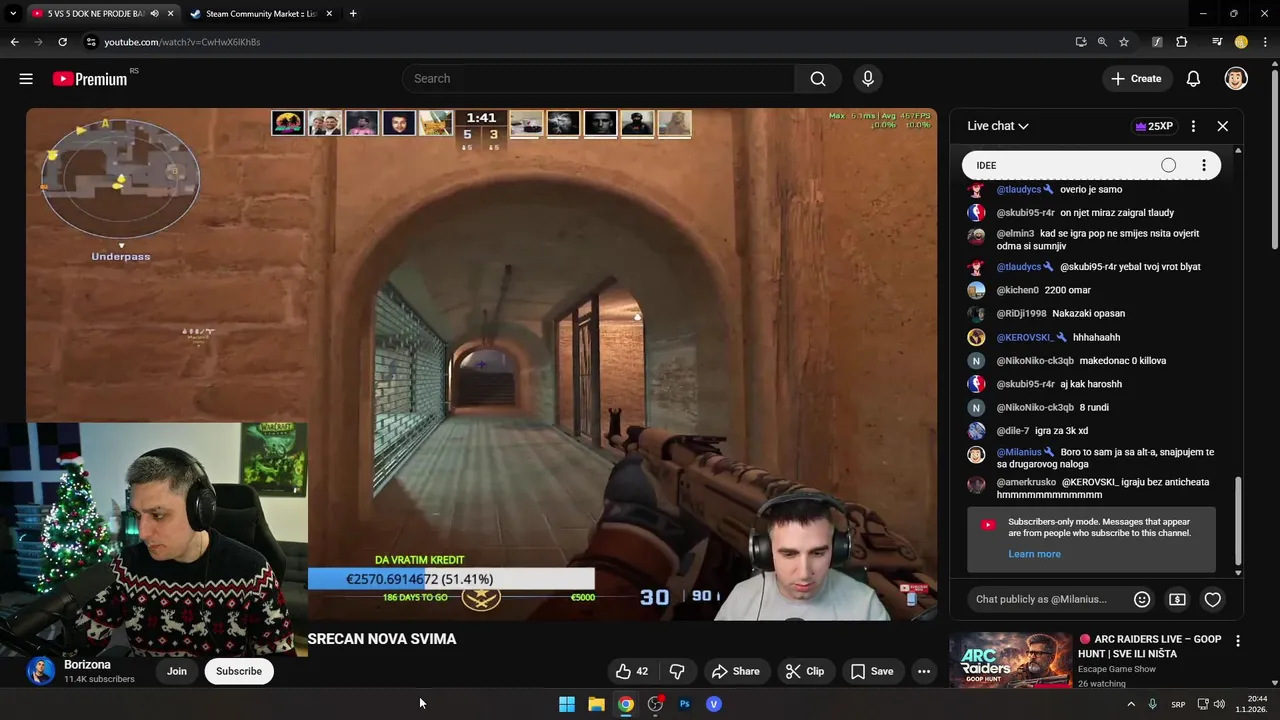Screen dimensions: 1280x720
Task: Bookmark this page with star icon
Action: pos(1124,42)
